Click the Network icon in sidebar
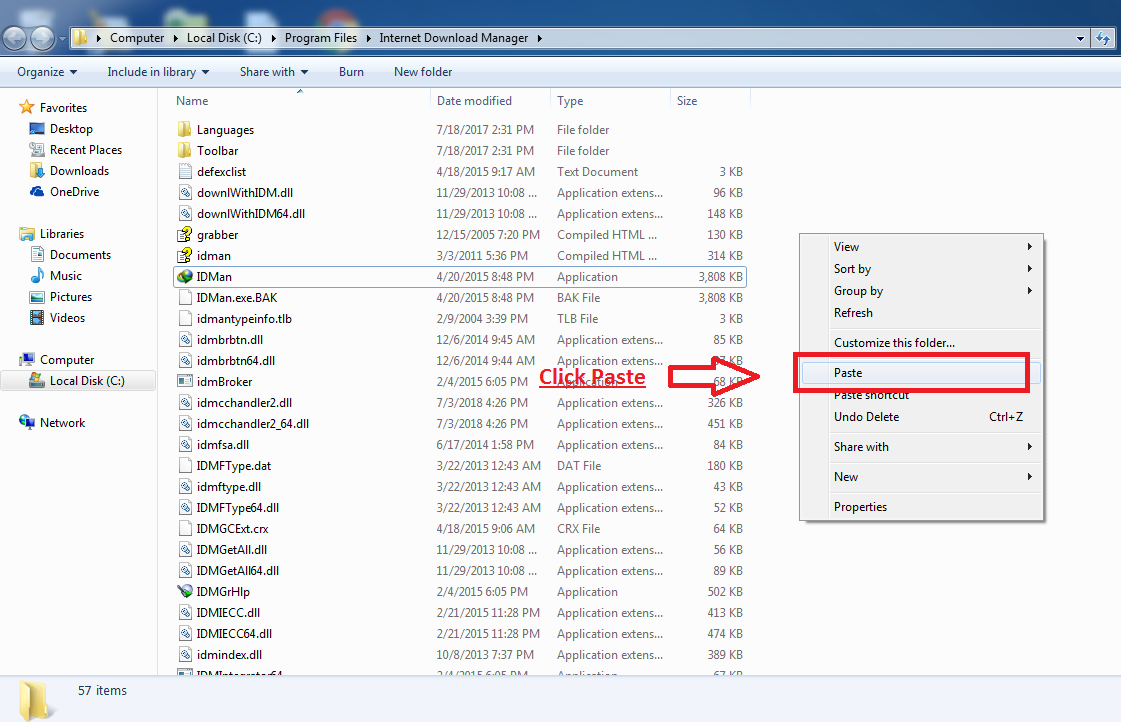The height and width of the screenshot is (722, 1121). [26, 422]
